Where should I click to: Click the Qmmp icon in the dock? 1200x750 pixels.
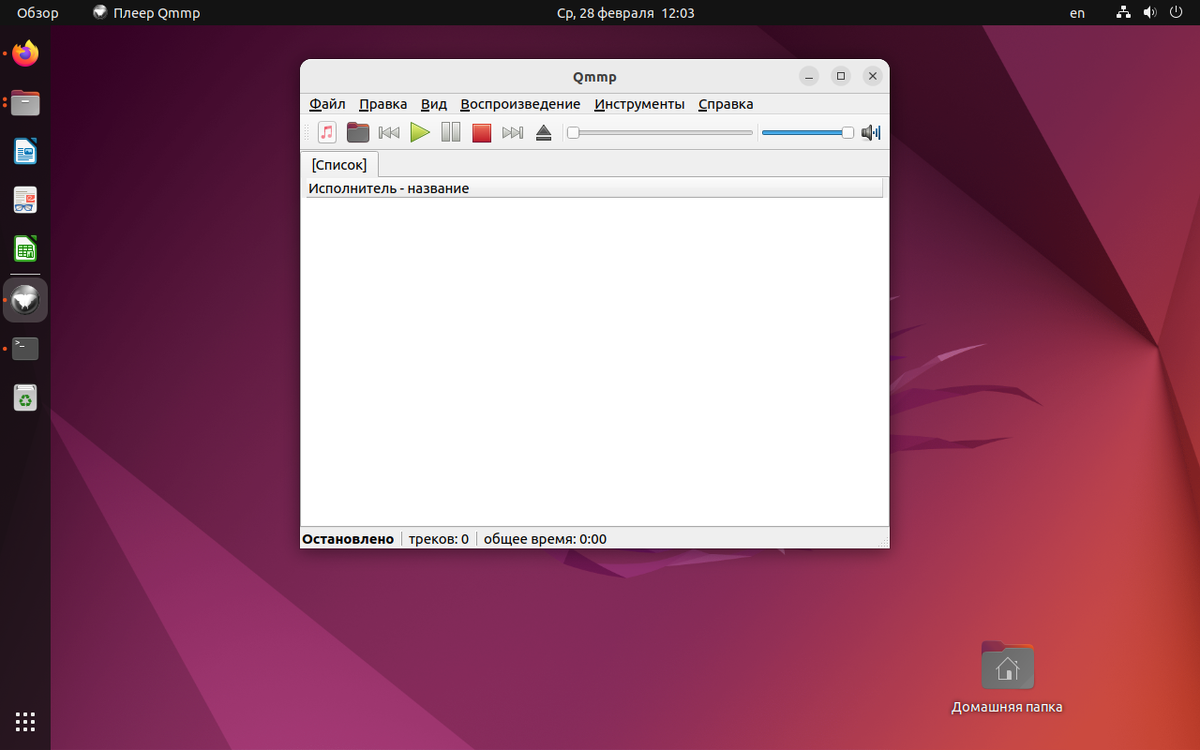[x=25, y=300]
